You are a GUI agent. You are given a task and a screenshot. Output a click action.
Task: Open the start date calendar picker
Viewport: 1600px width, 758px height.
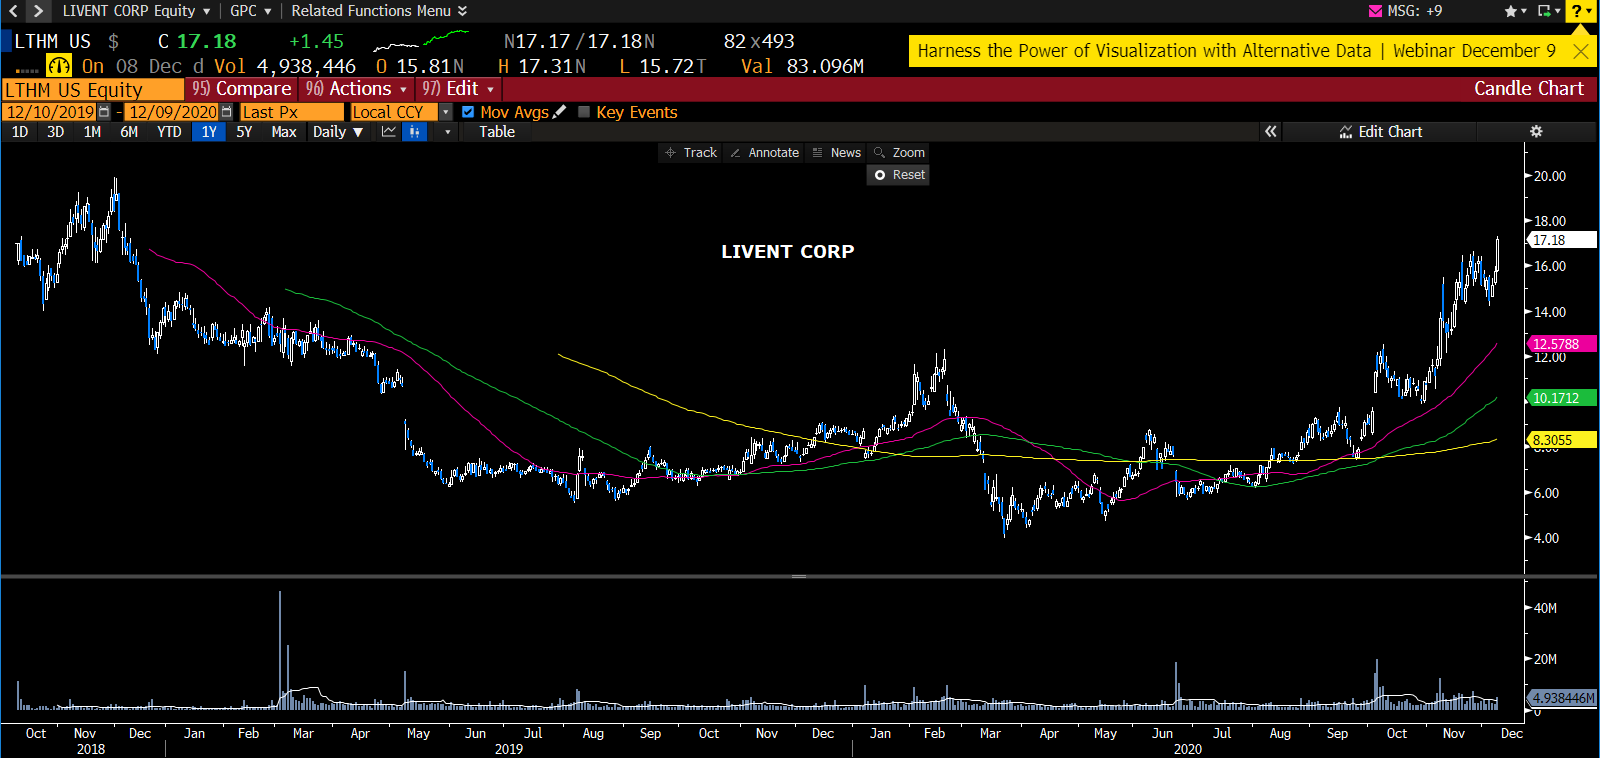click(x=104, y=112)
